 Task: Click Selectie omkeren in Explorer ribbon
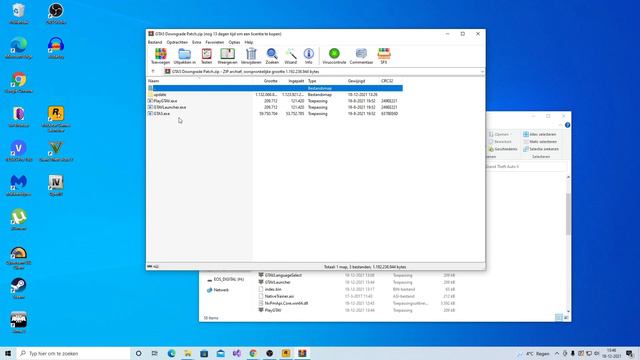[x=541, y=149]
